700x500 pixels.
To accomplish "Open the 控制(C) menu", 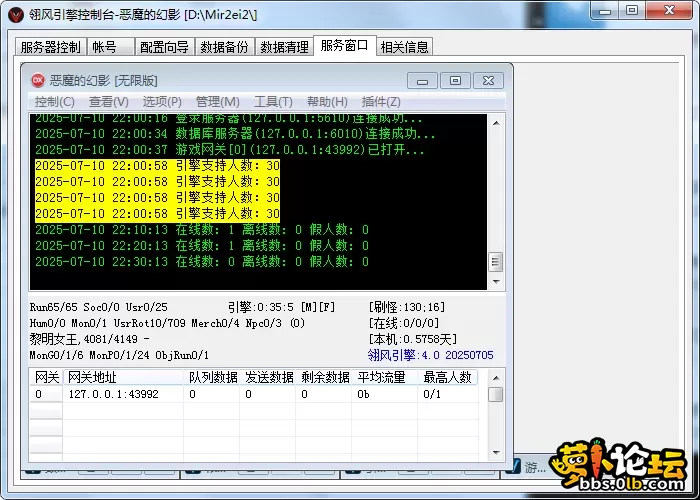I will click(x=54, y=102).
